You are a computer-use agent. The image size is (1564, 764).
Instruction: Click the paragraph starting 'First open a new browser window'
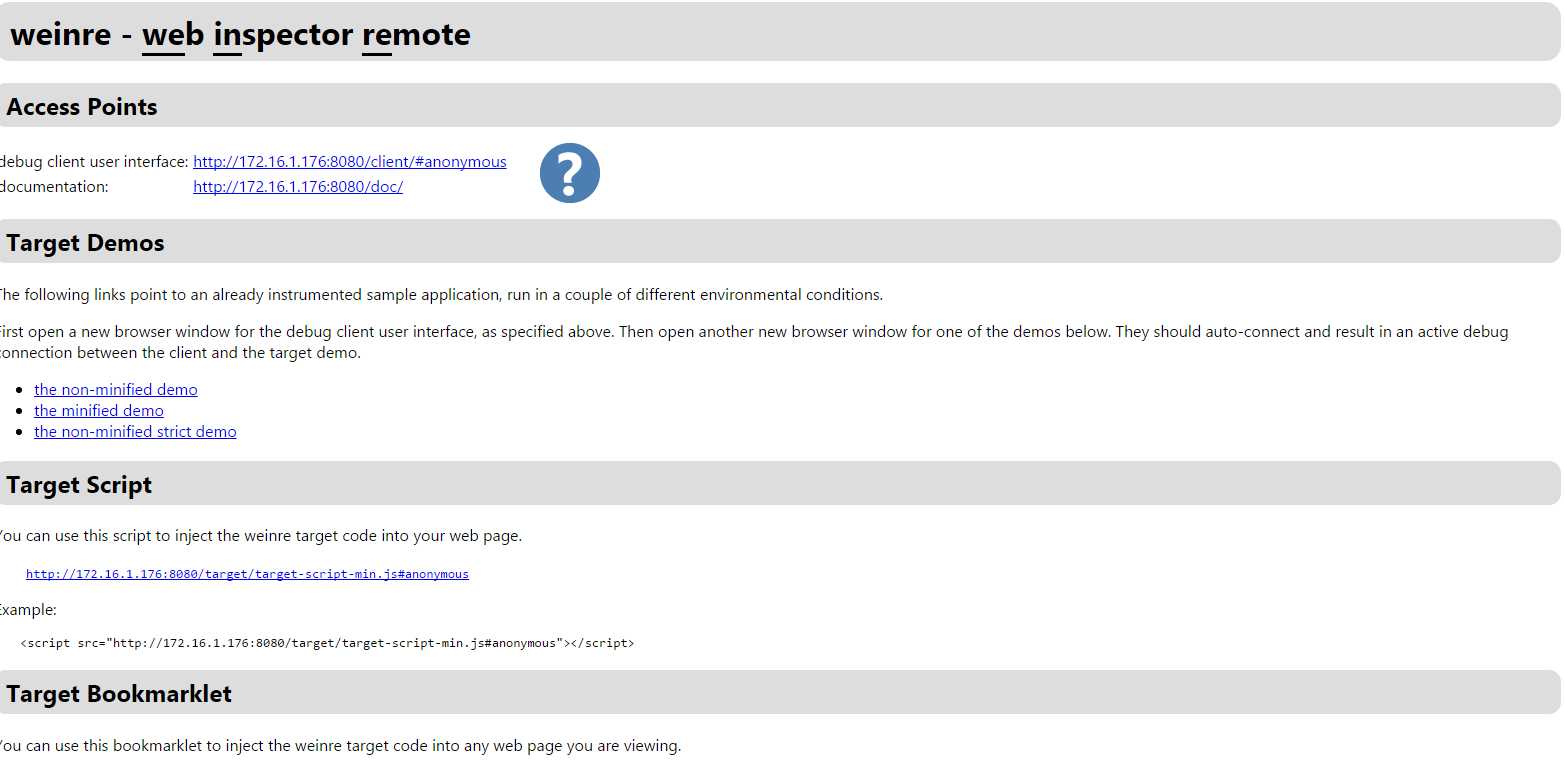[754, 342]
